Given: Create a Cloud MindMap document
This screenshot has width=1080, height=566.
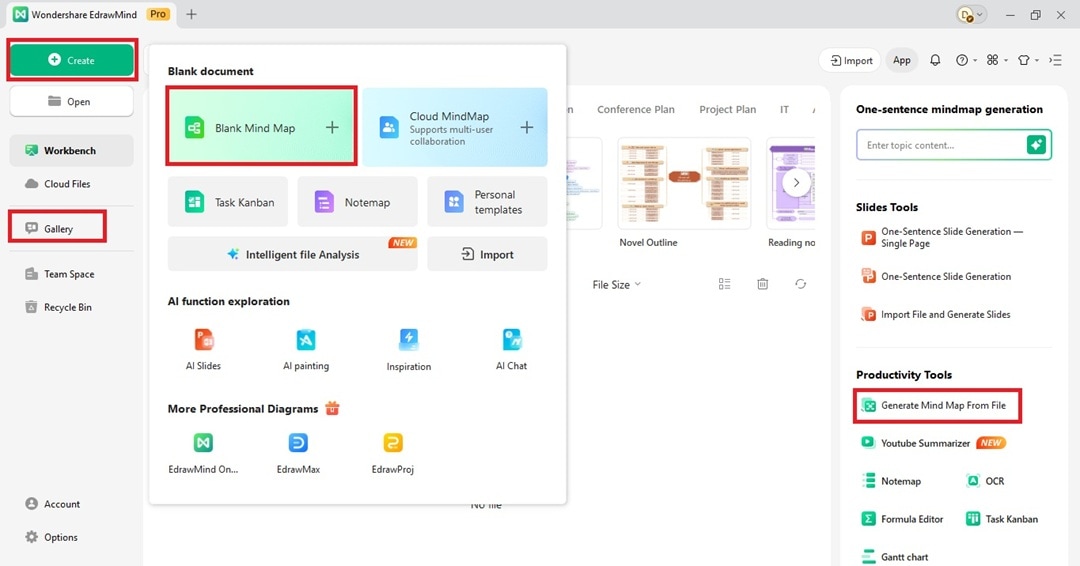Looking at the screenshot, I should pyautogui.click(x=455, y=127).
